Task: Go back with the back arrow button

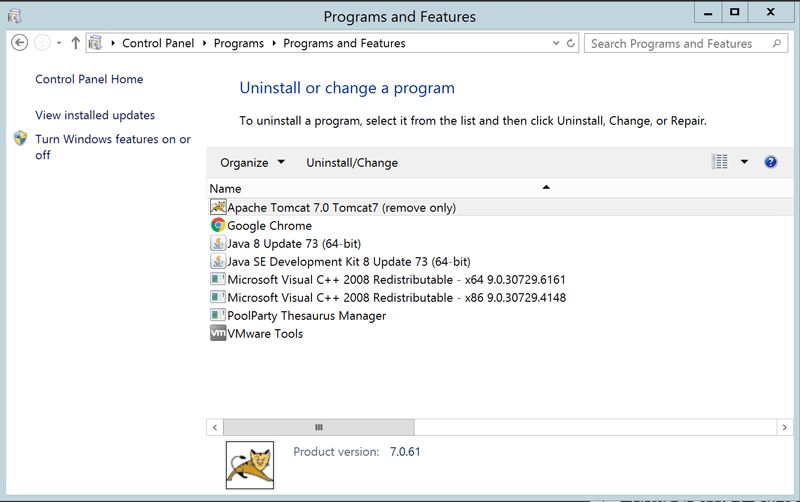Action: coord(19,43)
